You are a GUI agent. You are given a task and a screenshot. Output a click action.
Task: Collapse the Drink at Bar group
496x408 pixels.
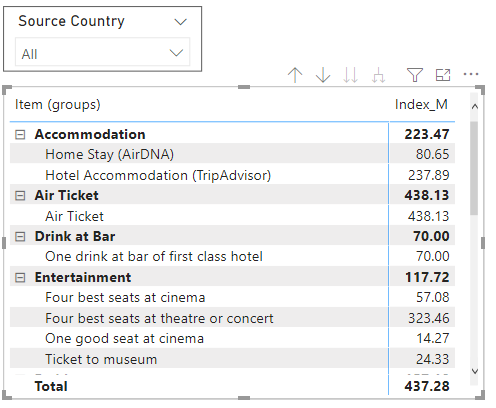[20, 237]
